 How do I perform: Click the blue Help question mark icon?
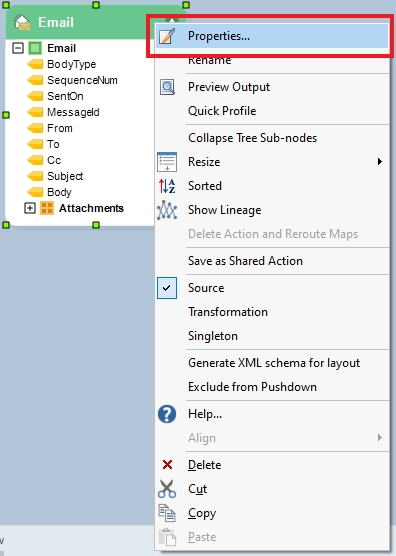[167, 414]
